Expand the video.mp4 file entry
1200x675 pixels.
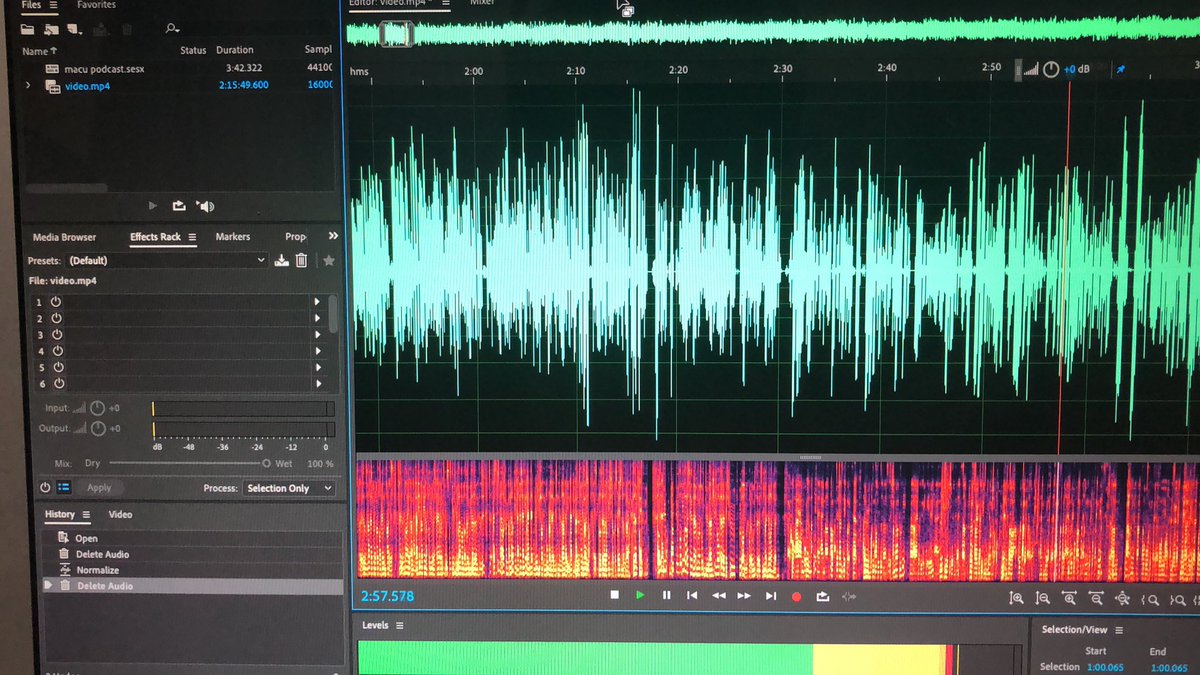click(x=28, y=86)
